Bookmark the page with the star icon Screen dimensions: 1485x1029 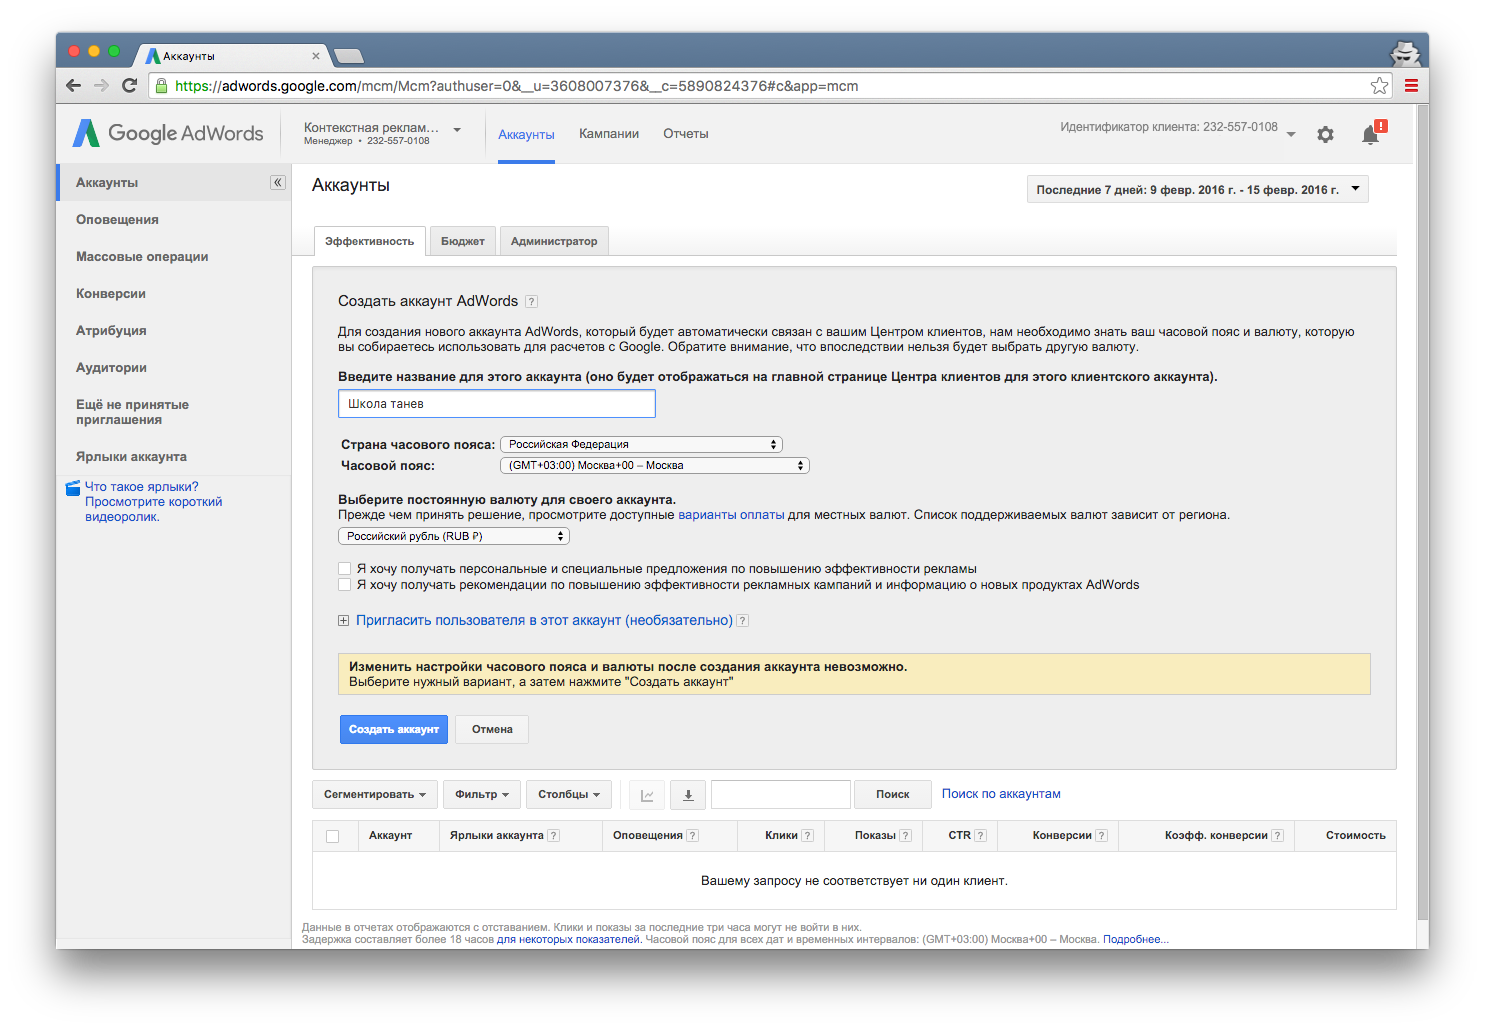coord(1379,86)
